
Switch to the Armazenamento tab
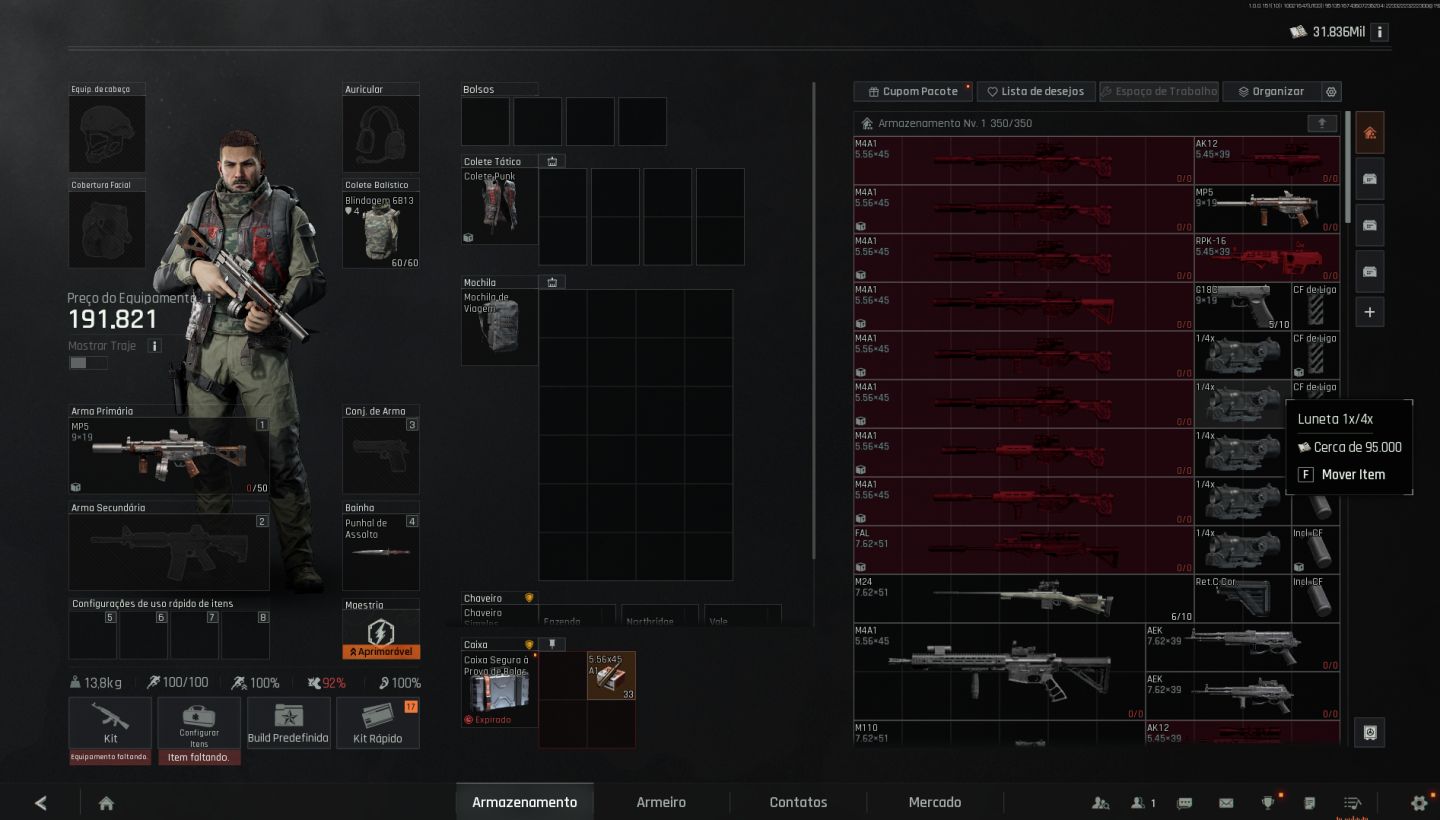click(x=525, y=802)
